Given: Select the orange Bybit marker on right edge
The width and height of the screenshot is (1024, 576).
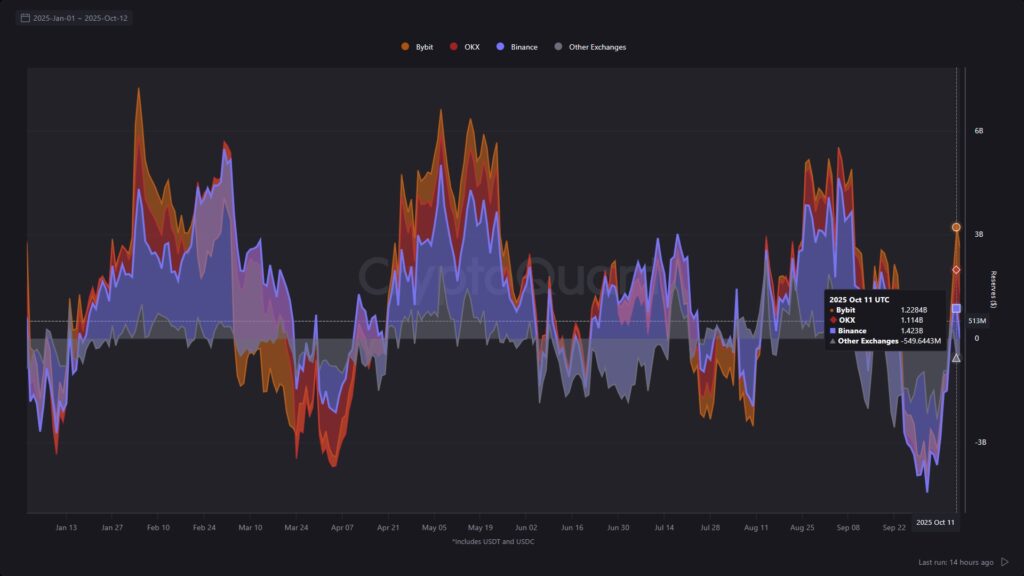Looking at the screenshot, I should 956,227.
